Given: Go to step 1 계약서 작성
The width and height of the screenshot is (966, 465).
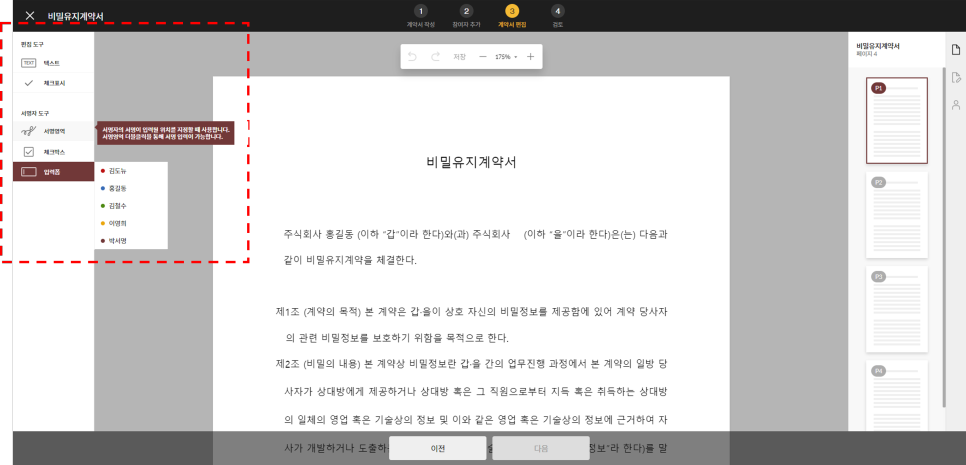Looking at the screenshot, I should [x=420, y=16].
